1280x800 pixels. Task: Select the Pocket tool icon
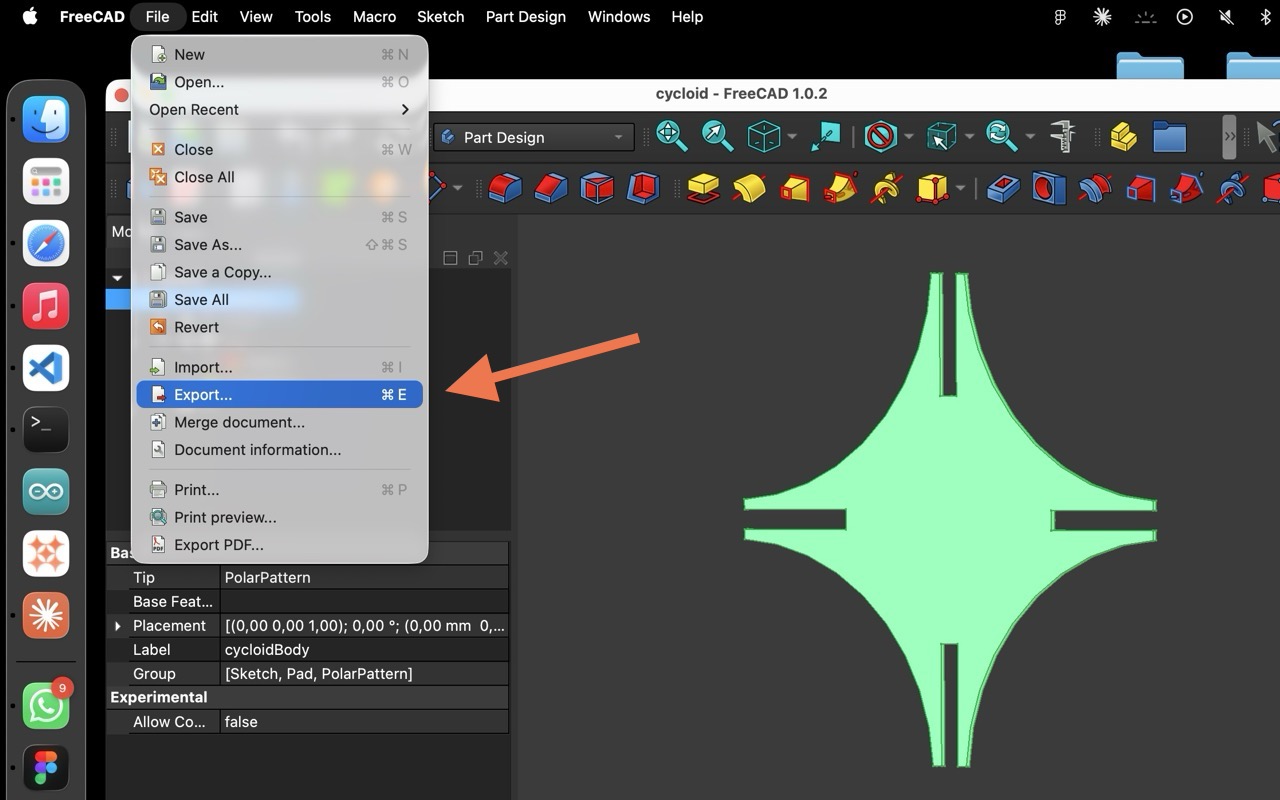click(1002, 187)
